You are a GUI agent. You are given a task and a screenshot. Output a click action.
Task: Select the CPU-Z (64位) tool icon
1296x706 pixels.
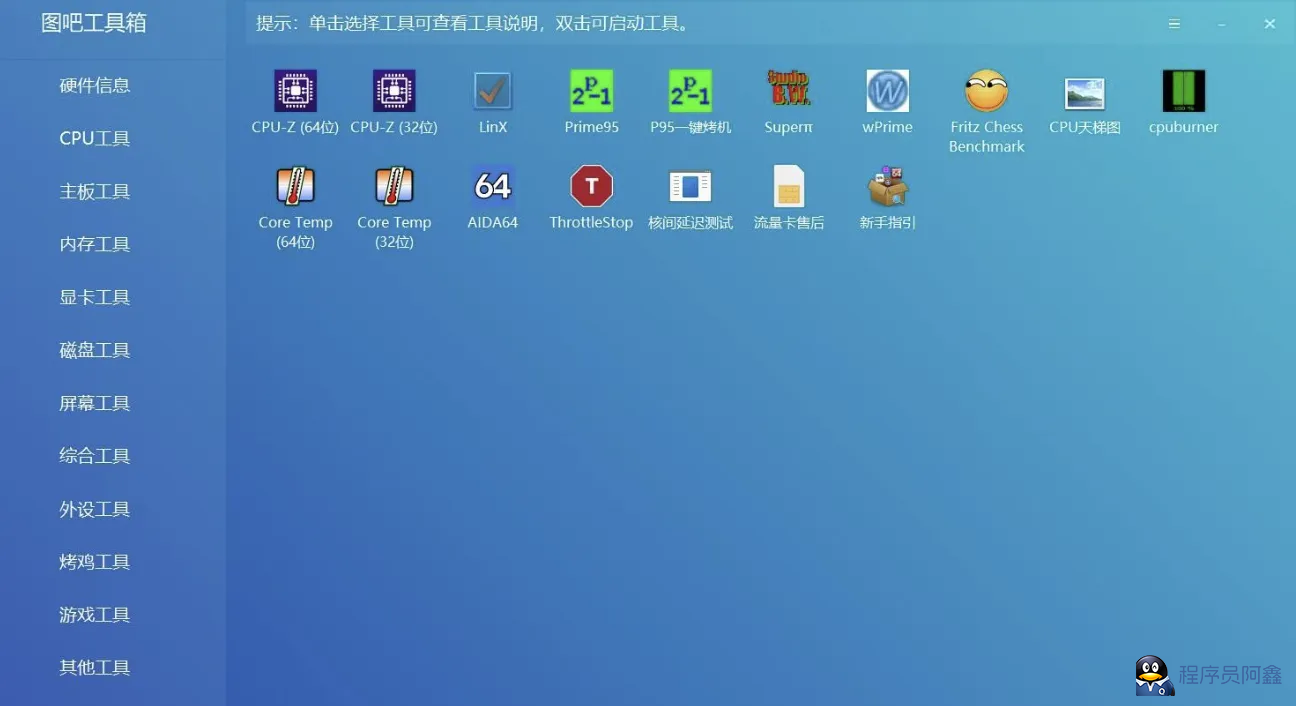click(x=295, y=91)
